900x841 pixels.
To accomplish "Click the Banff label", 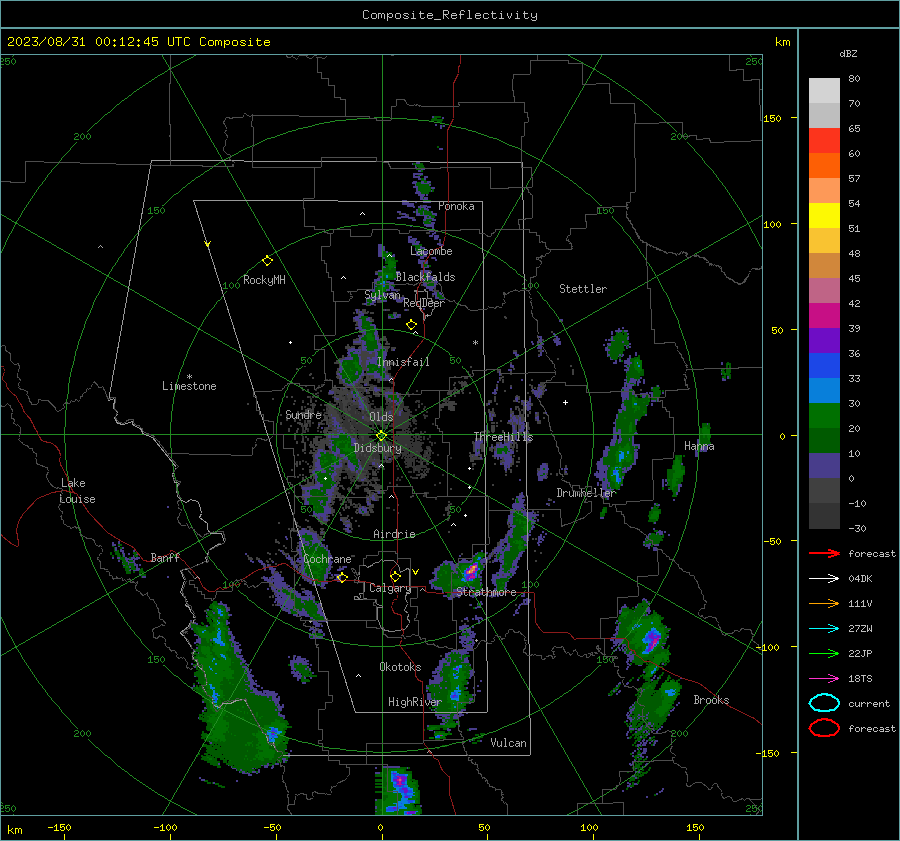I will click(165, 557).
